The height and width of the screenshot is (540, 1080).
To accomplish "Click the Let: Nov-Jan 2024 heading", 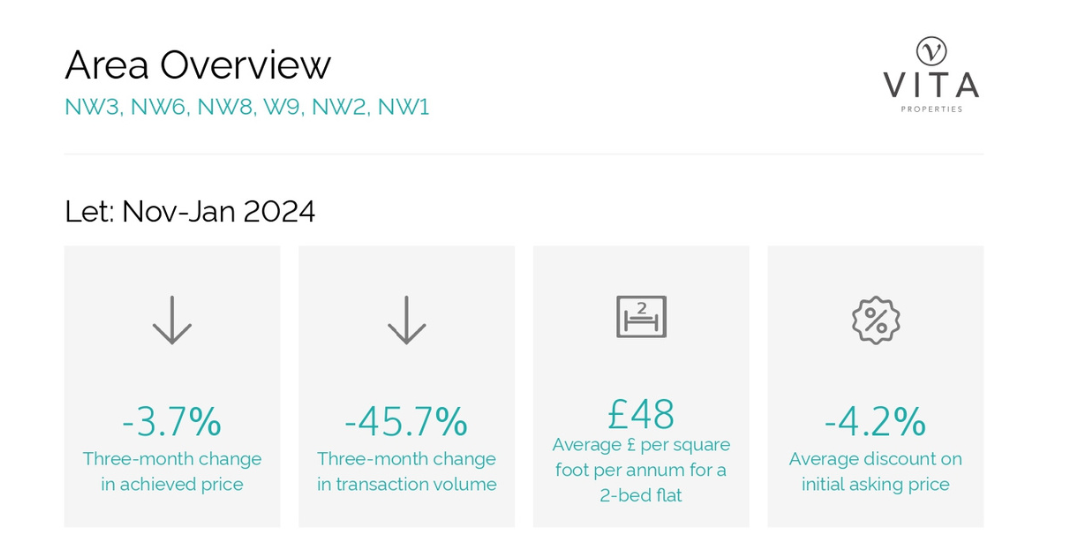I will click(x=190, y=211).
